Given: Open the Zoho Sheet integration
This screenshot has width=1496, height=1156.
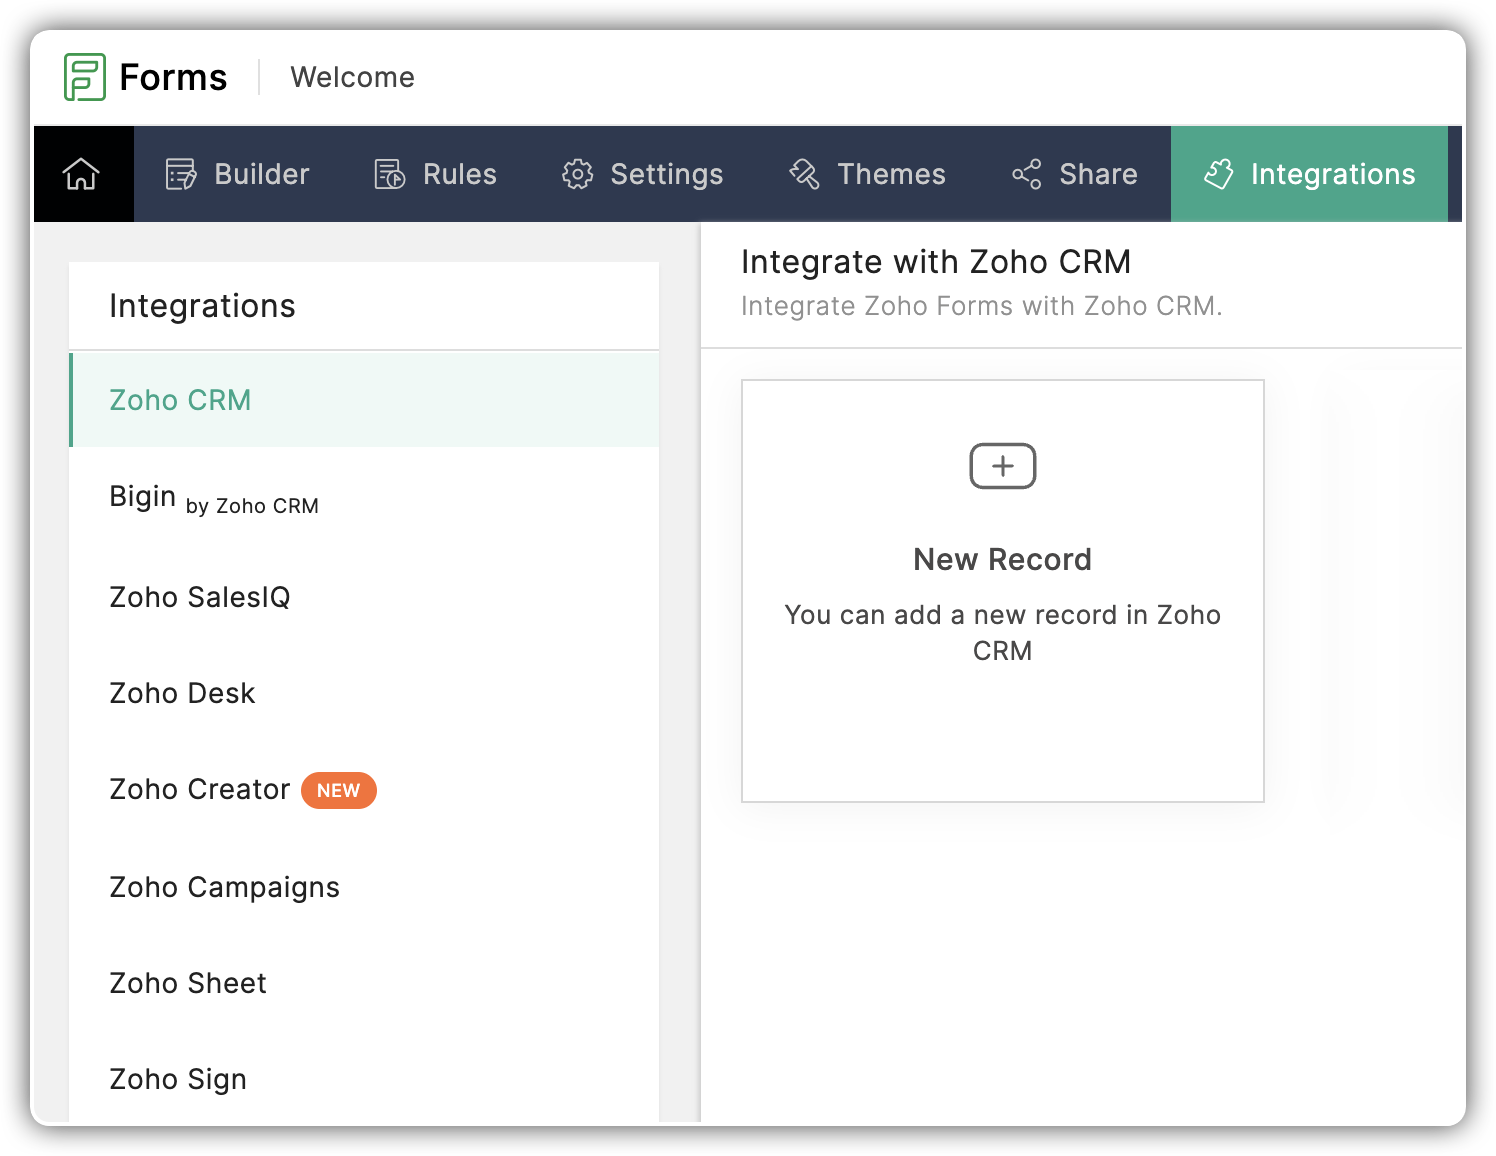Looking at the screenshot, I should pyautogui.click(x=188, y=983).
